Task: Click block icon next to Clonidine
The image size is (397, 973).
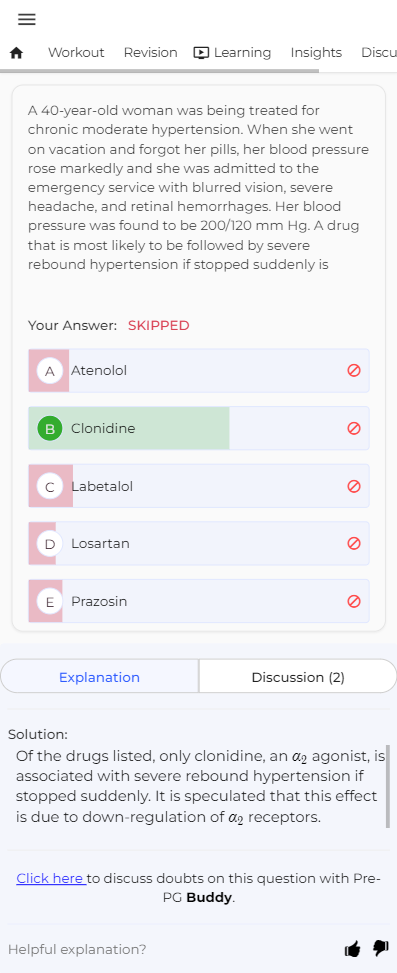Action: coord(354,428)
